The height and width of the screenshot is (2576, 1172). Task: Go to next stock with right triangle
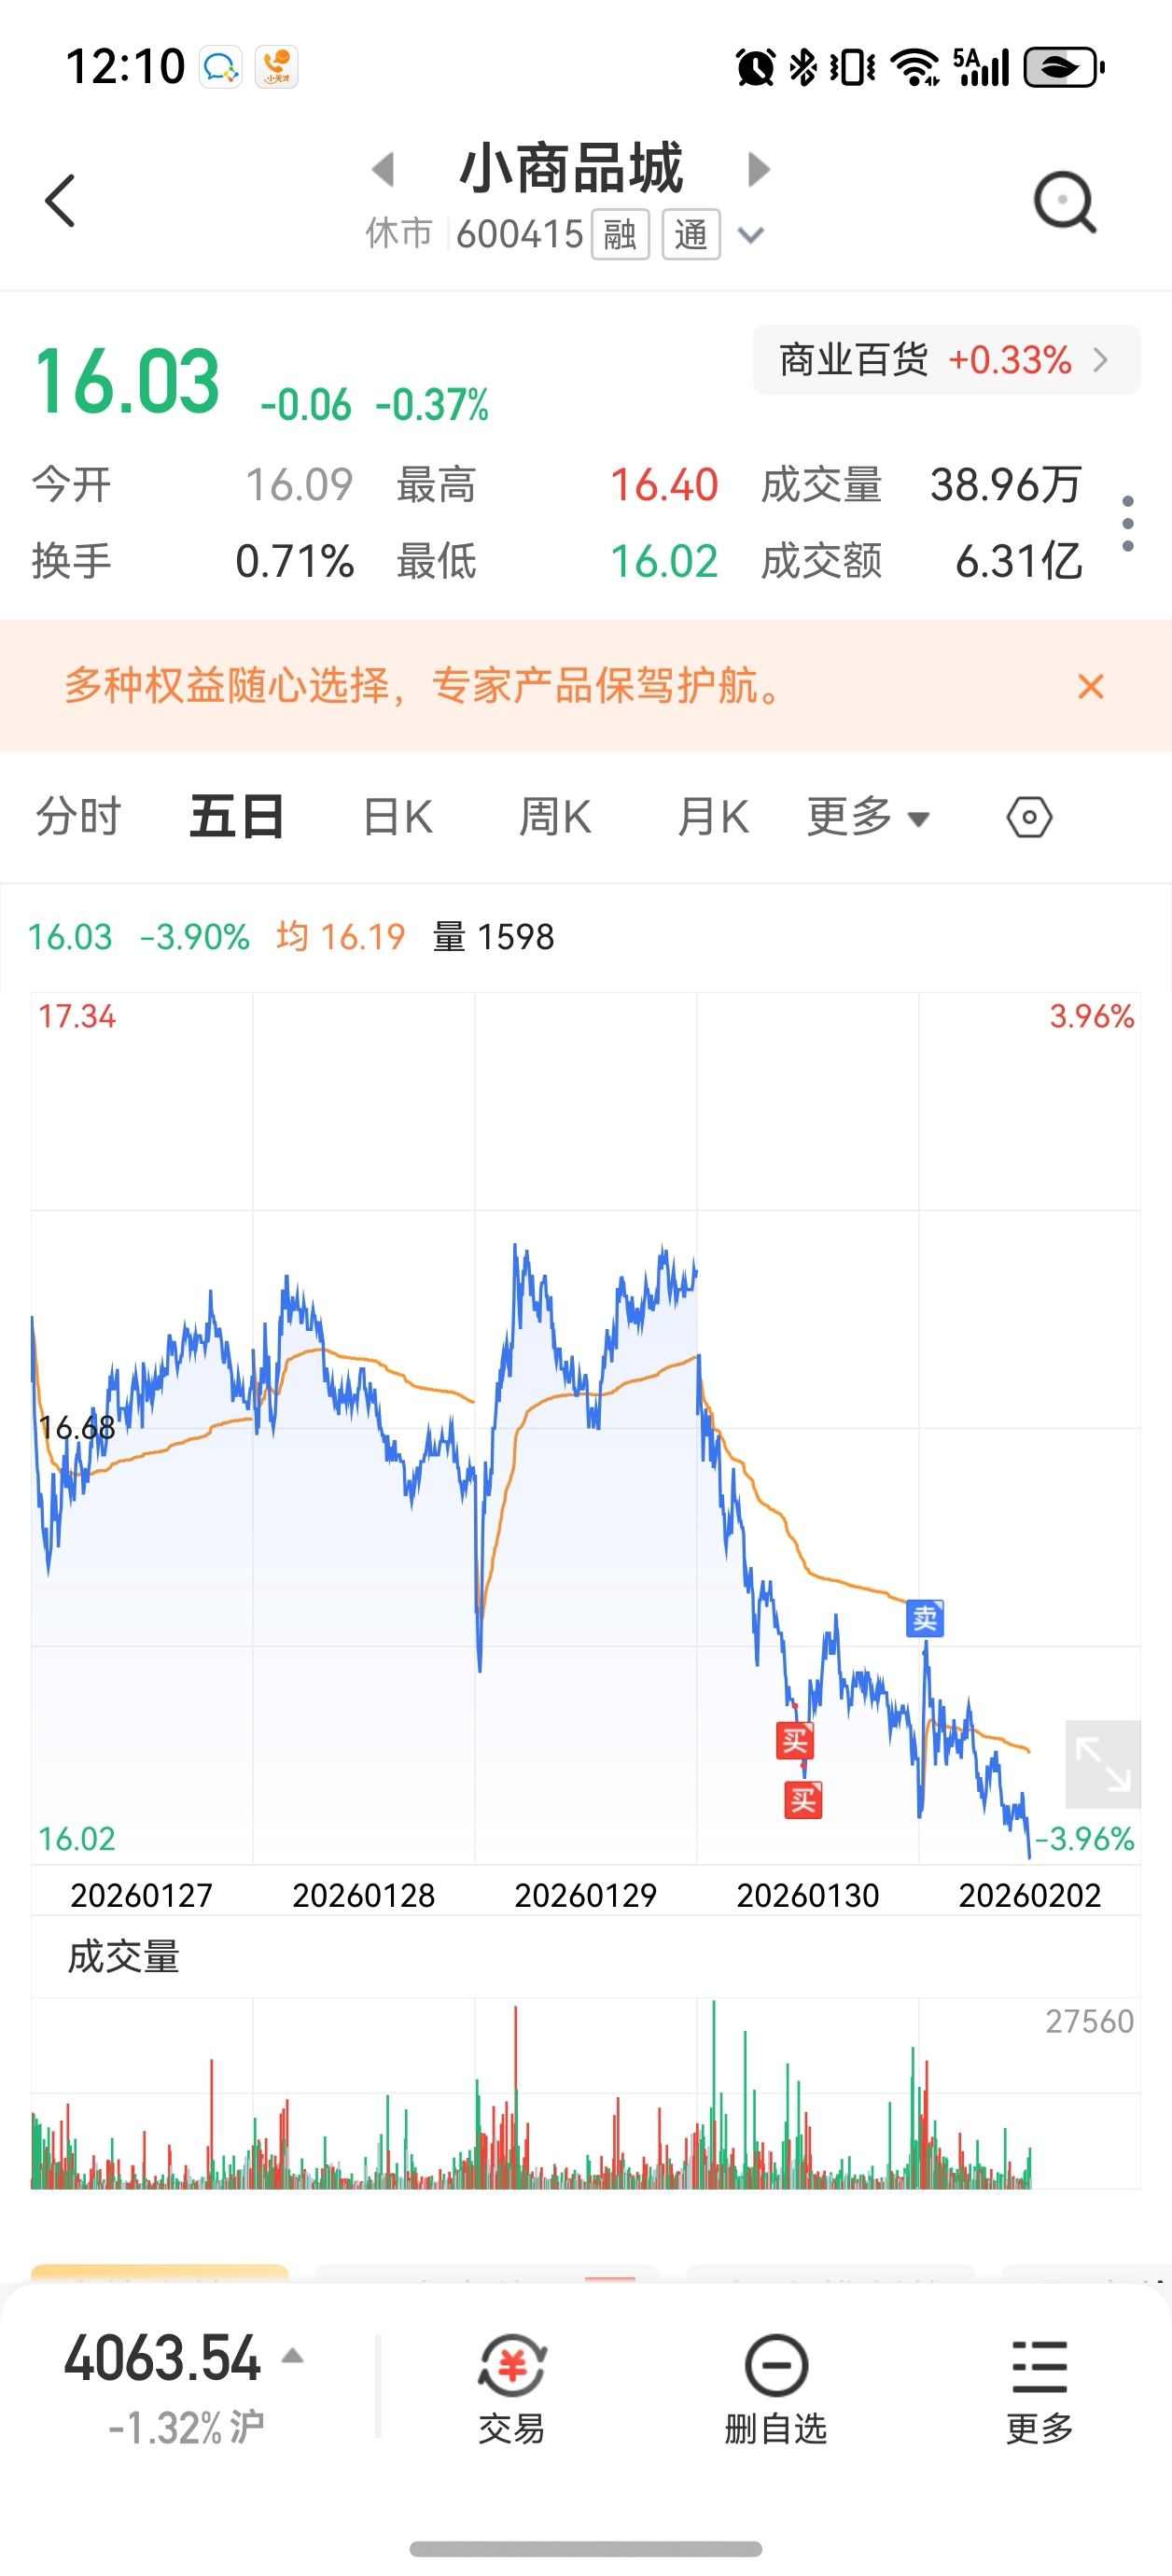[759, 169]
